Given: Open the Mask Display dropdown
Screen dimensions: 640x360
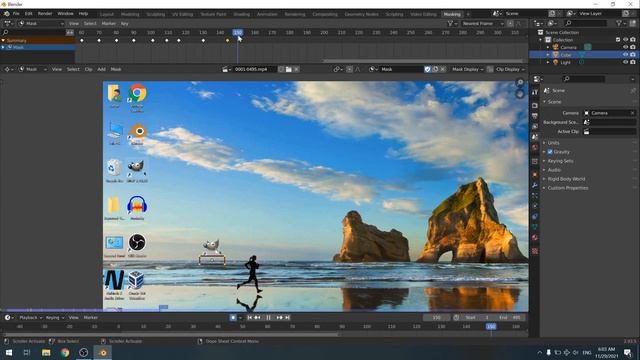Looking at the screenshot, I should [x=467, y=69].
